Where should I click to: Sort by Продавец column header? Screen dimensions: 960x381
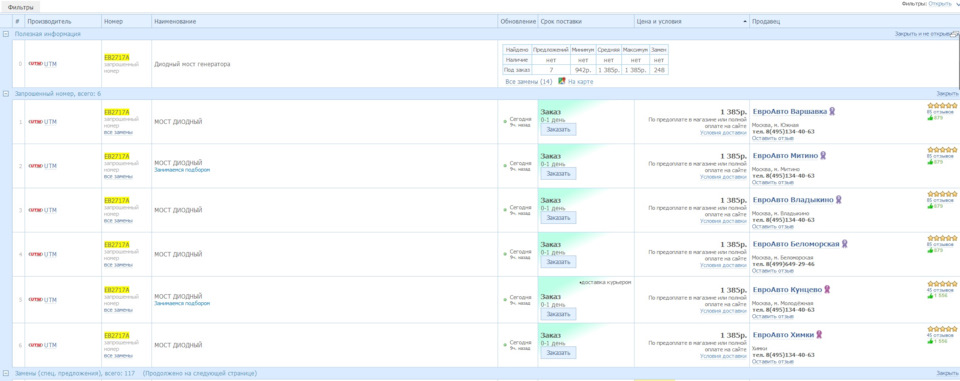tap(765, 21)
